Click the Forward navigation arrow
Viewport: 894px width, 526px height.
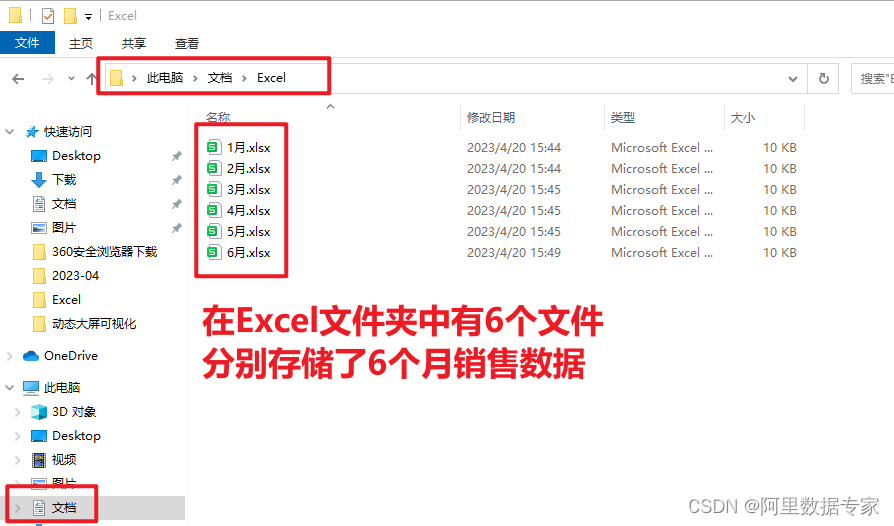pos(47,79)
